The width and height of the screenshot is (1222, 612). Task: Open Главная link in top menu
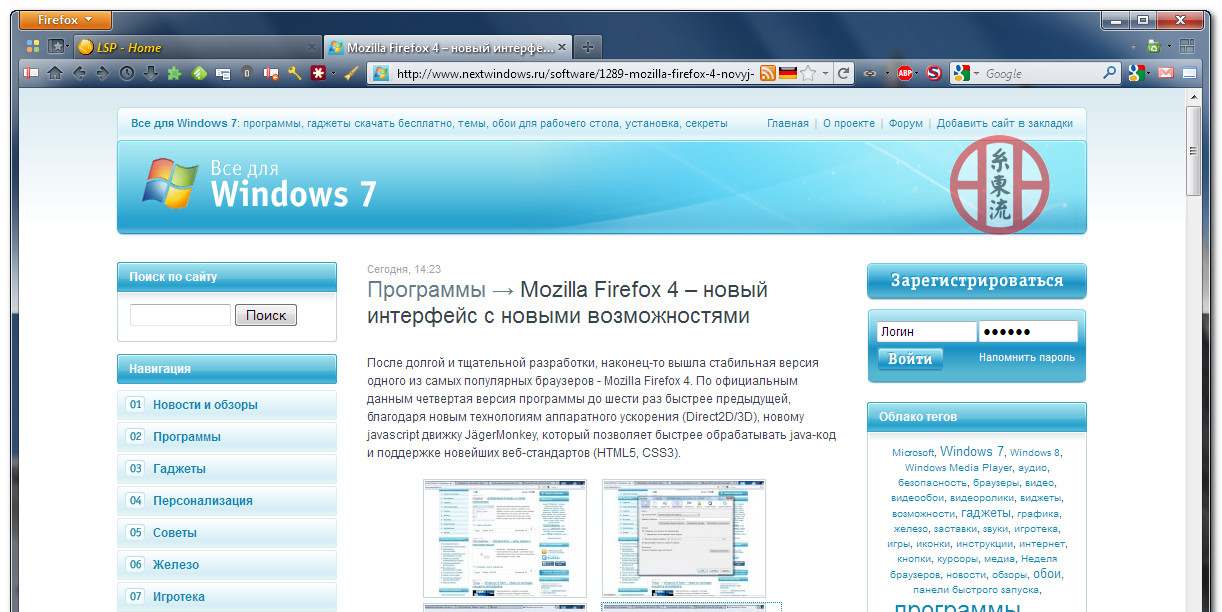click(x=788, y=123)
